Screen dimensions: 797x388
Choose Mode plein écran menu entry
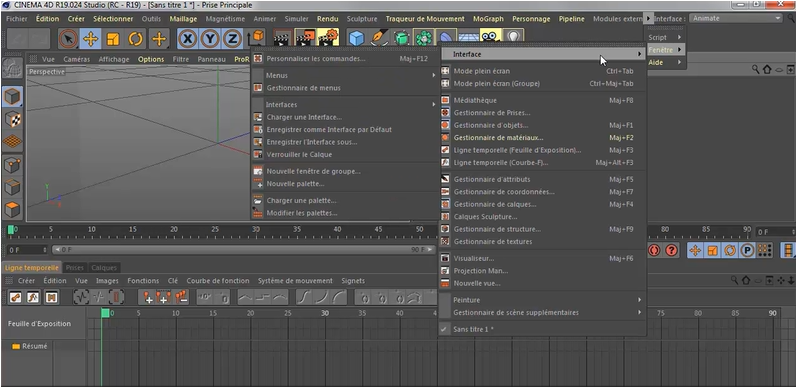542,71
